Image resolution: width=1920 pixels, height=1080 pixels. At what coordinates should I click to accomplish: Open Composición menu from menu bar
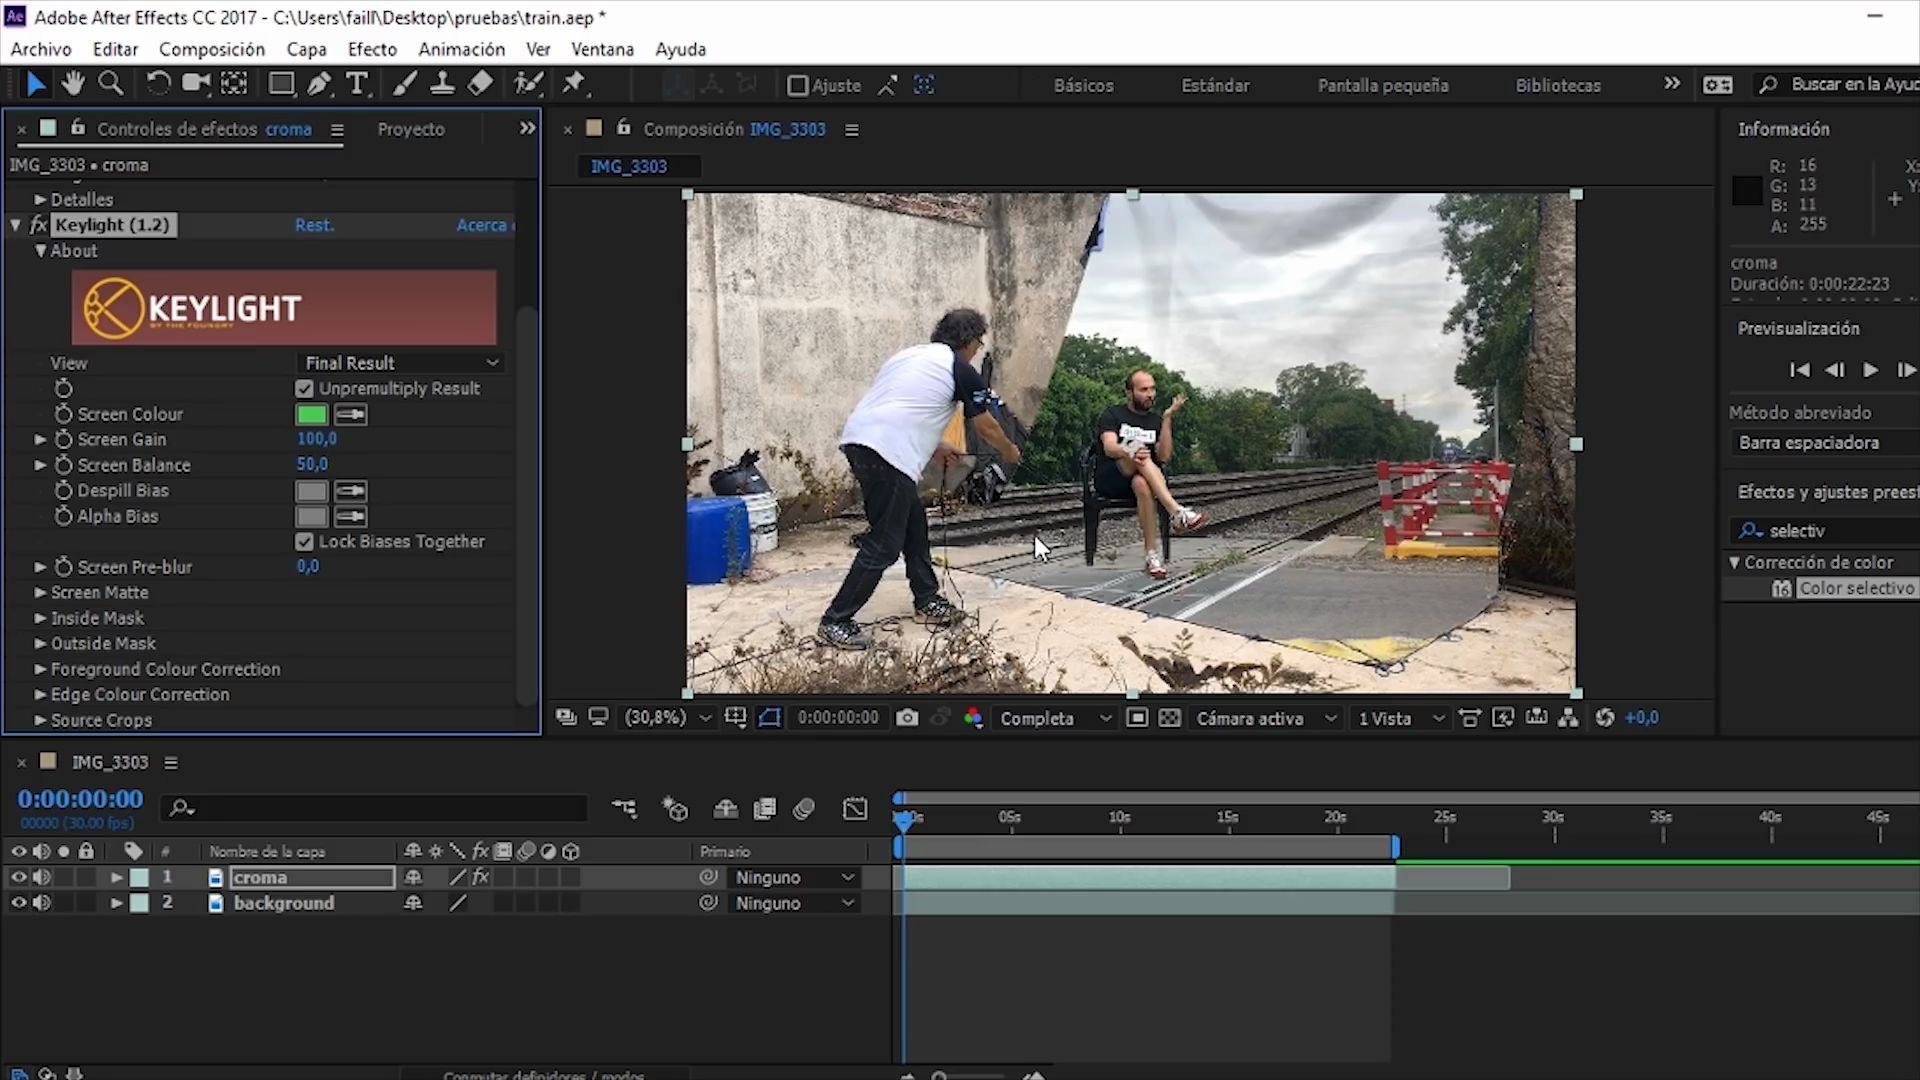[211, 49]
